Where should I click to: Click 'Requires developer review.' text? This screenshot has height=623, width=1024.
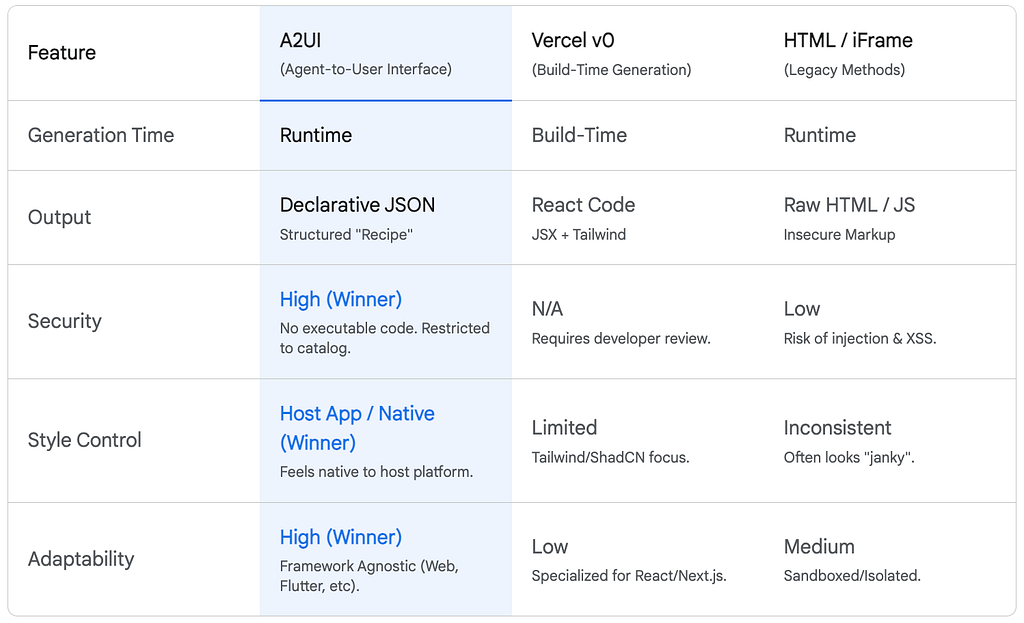pyautogui.click(x=621, y=338)
